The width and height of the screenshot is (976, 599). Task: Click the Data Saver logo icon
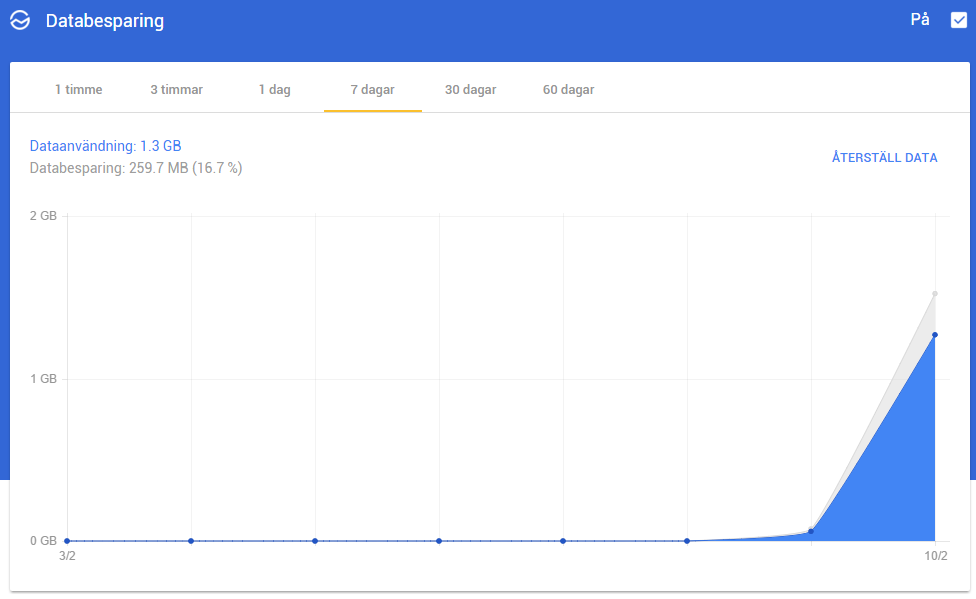pyautogui.click(x=20, y=20)
